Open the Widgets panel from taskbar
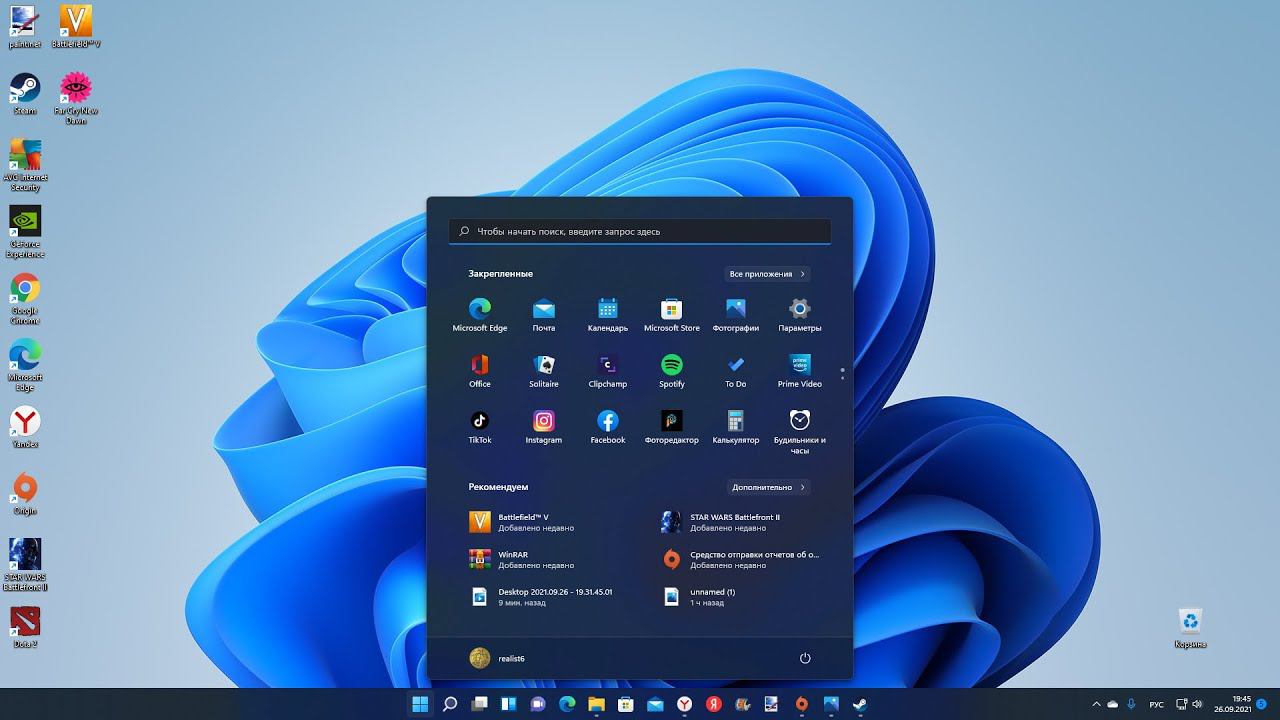The image size is (1280, 720). tap(508, 704)
